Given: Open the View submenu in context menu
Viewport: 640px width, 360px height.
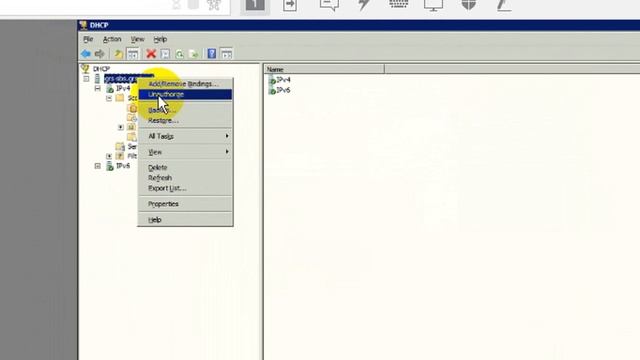Looking at the screenshot, I should (185, 152).
